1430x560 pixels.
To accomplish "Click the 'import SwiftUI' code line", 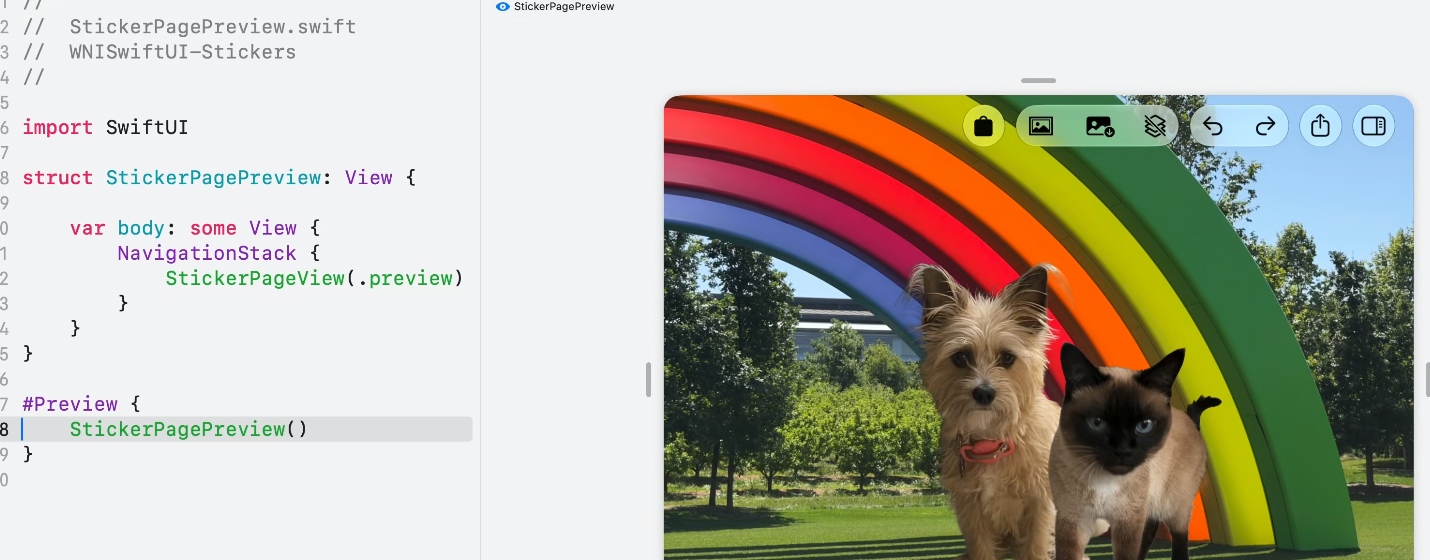I will pyautogui.click(x=105, y=127).
